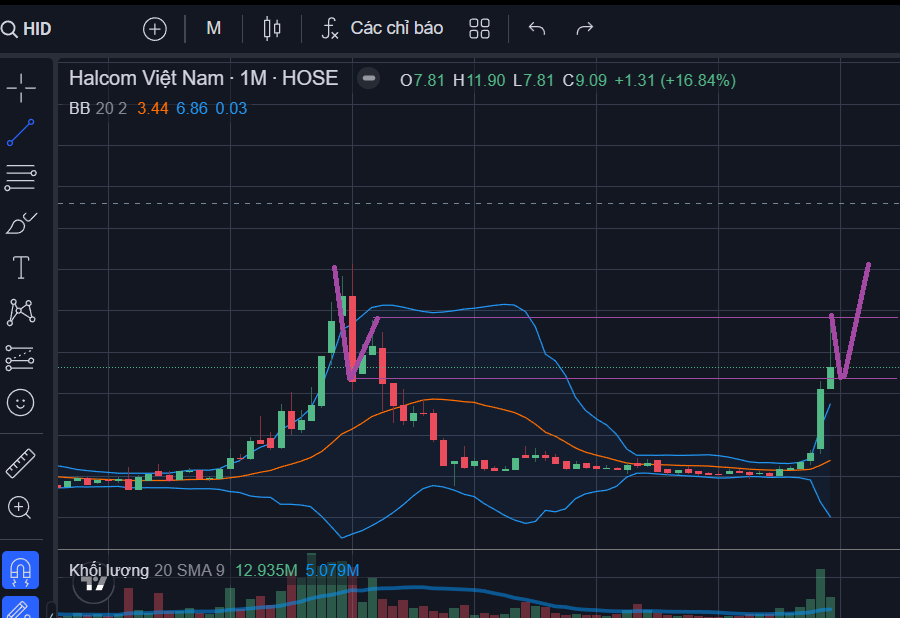Click the TradingView logo on volume pane
This screenshot has width=900, height=618.
tap(94, 584)
